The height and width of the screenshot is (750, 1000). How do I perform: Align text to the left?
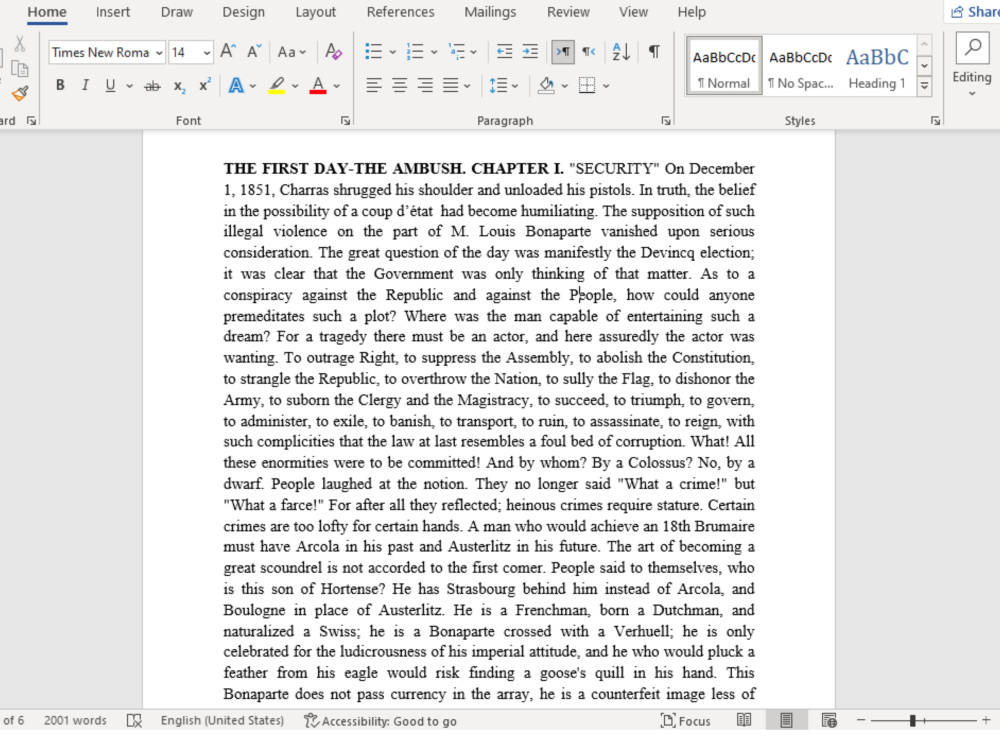point(374,85)
